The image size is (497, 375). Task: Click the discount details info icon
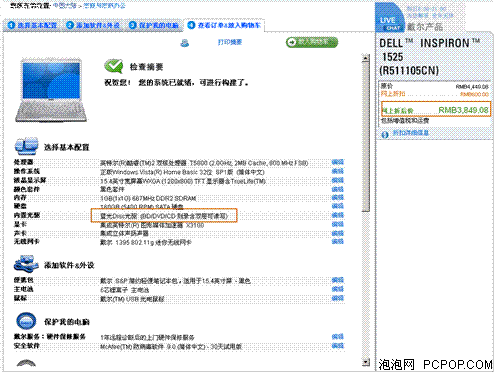pos(385,134)
